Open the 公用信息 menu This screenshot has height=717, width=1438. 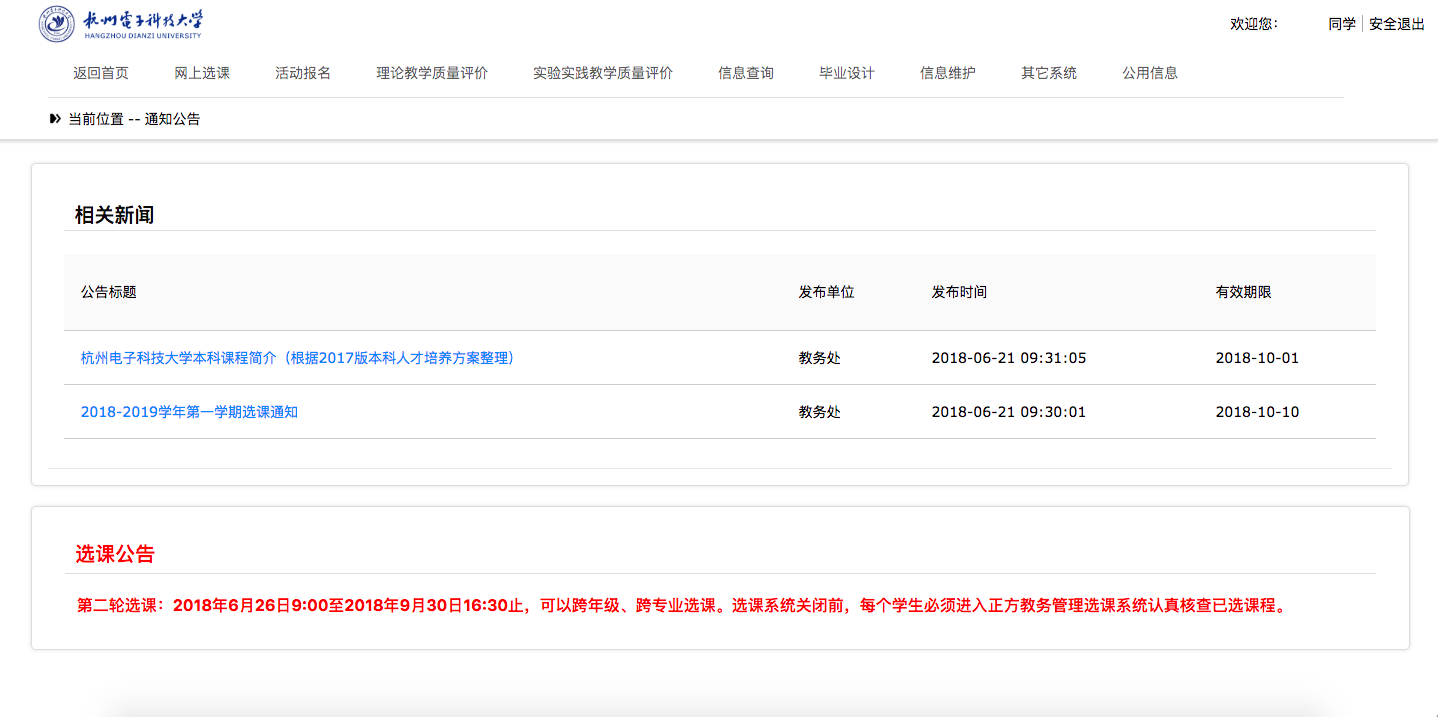click(1150, 73)
